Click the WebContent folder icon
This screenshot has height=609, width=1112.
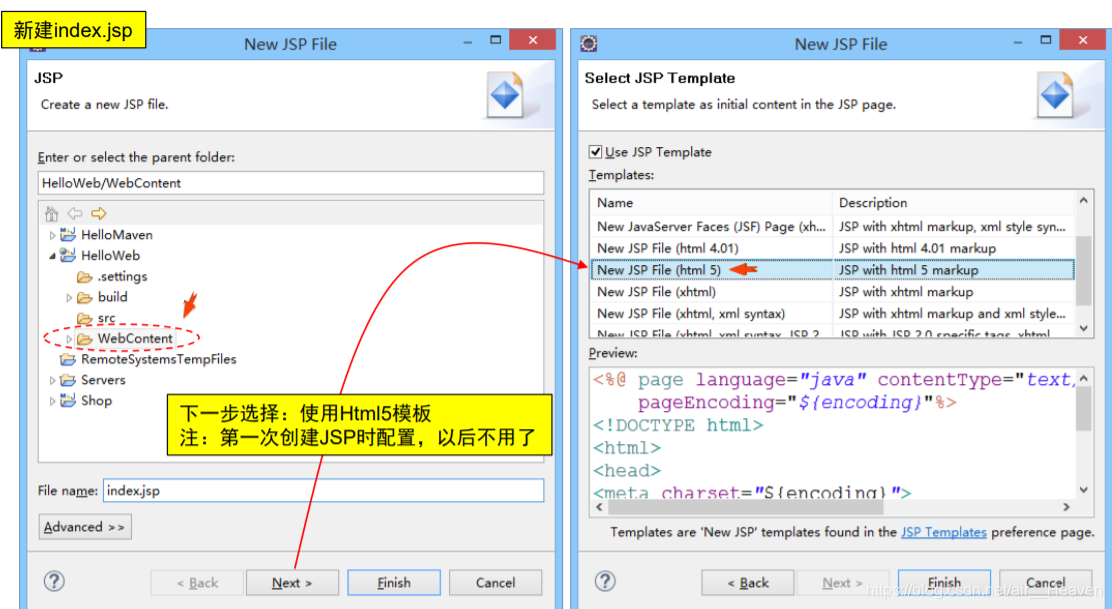[x=85, y=339]
